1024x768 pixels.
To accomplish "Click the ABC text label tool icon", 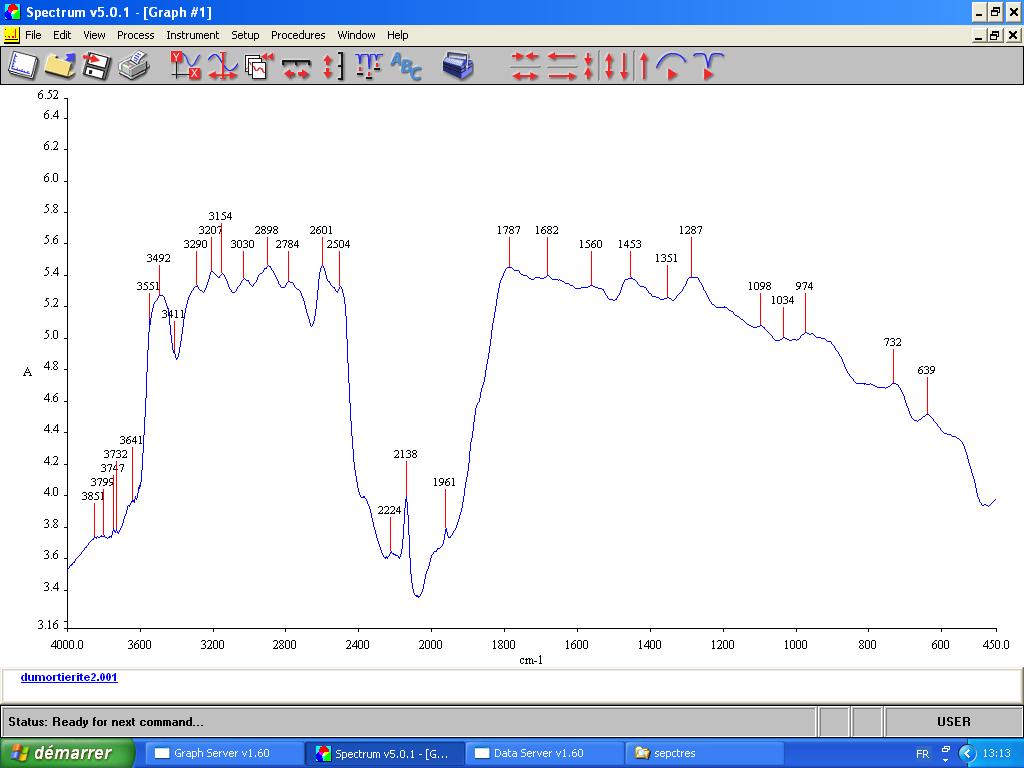I will point(406,66).
